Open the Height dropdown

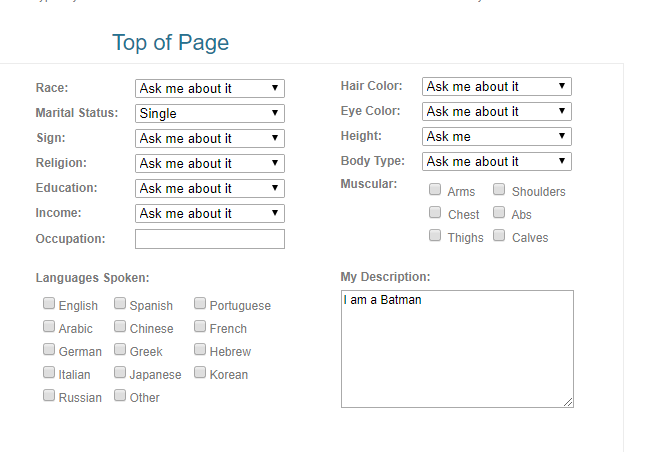pos(496,136)
